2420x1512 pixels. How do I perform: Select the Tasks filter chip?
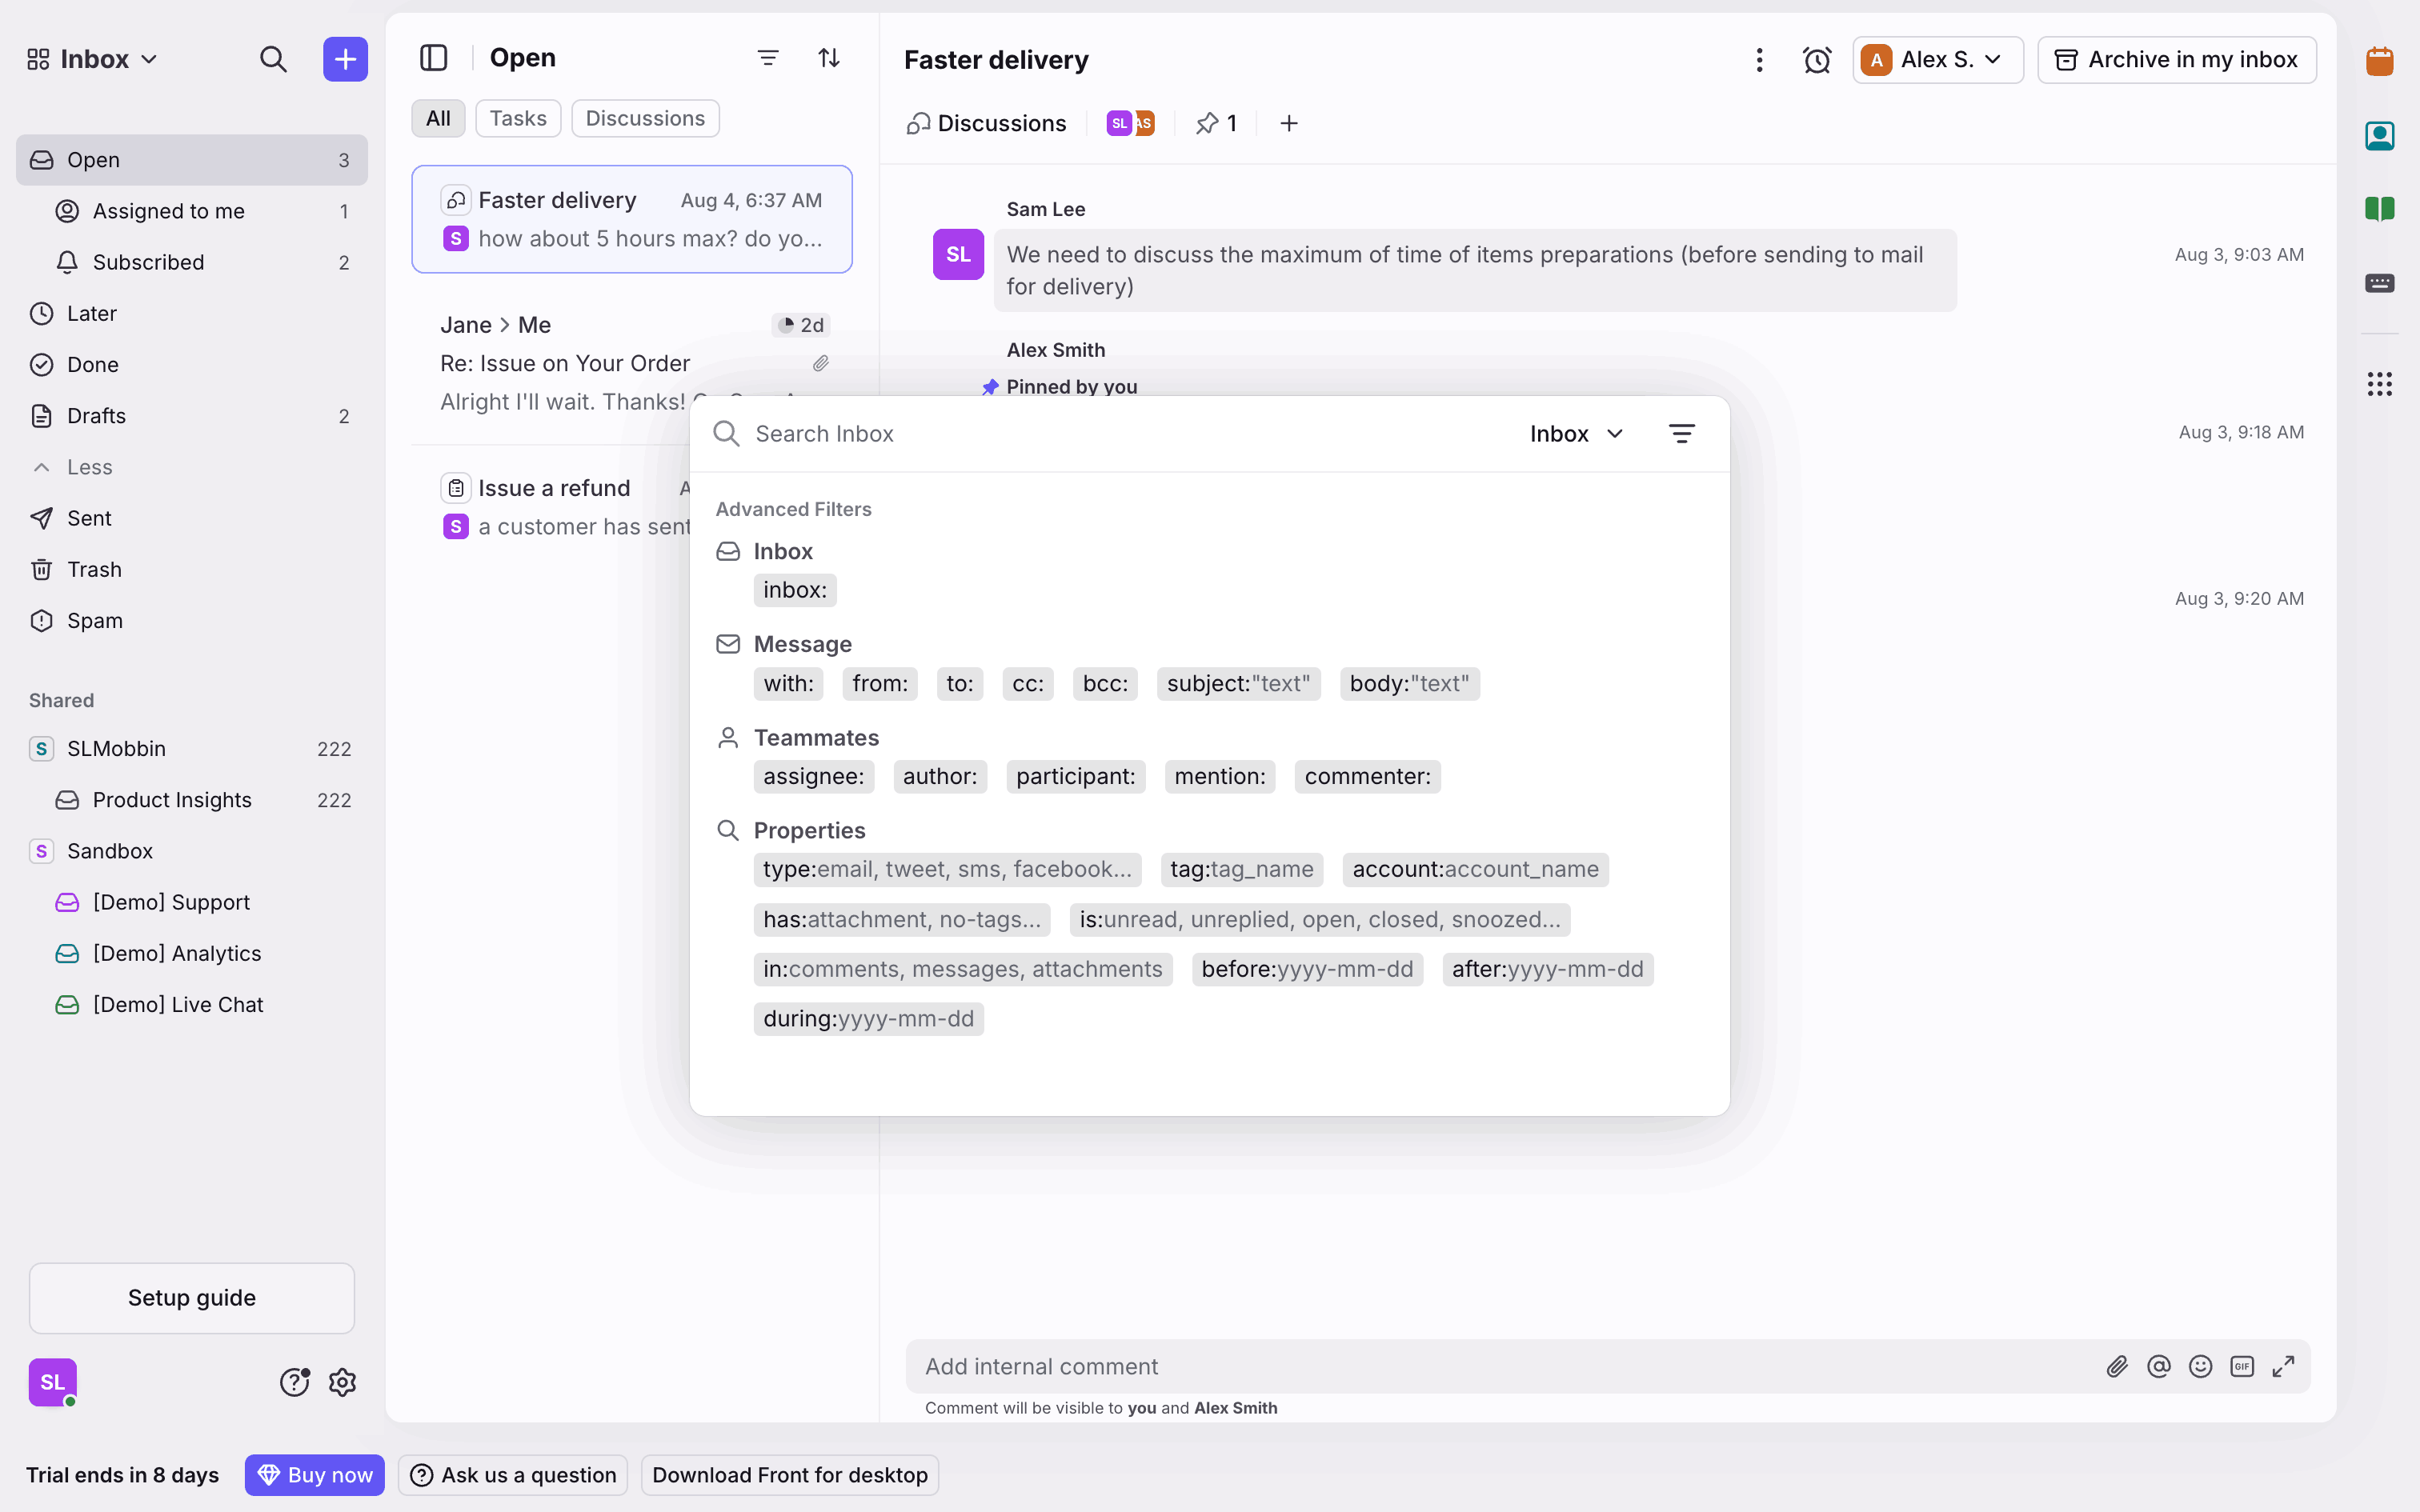pos(517,118)
